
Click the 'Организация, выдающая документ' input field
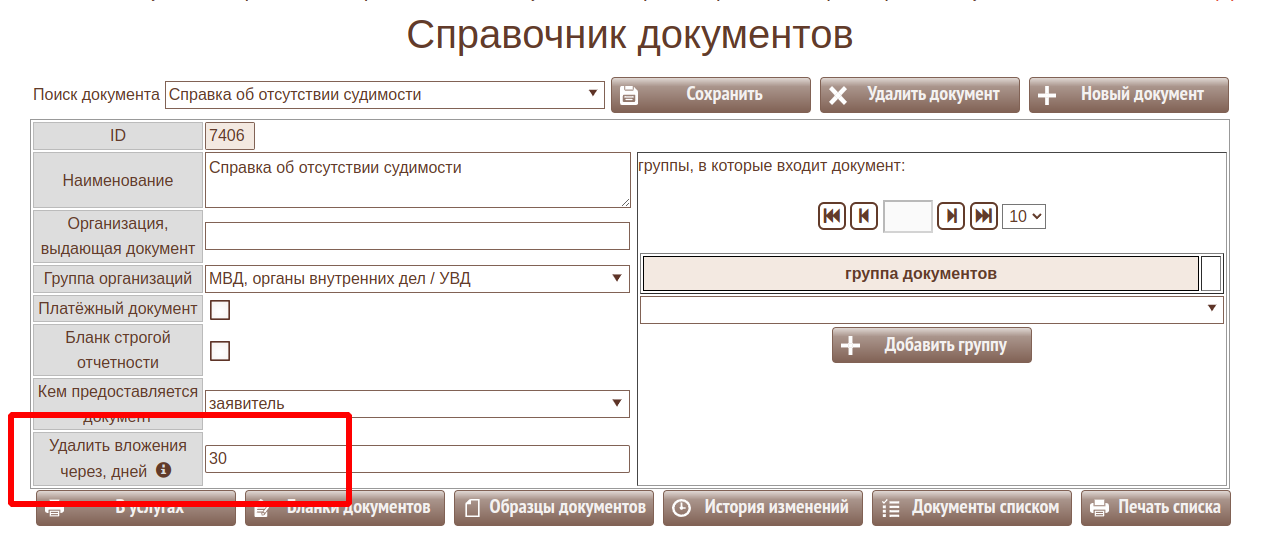[417, 236]
